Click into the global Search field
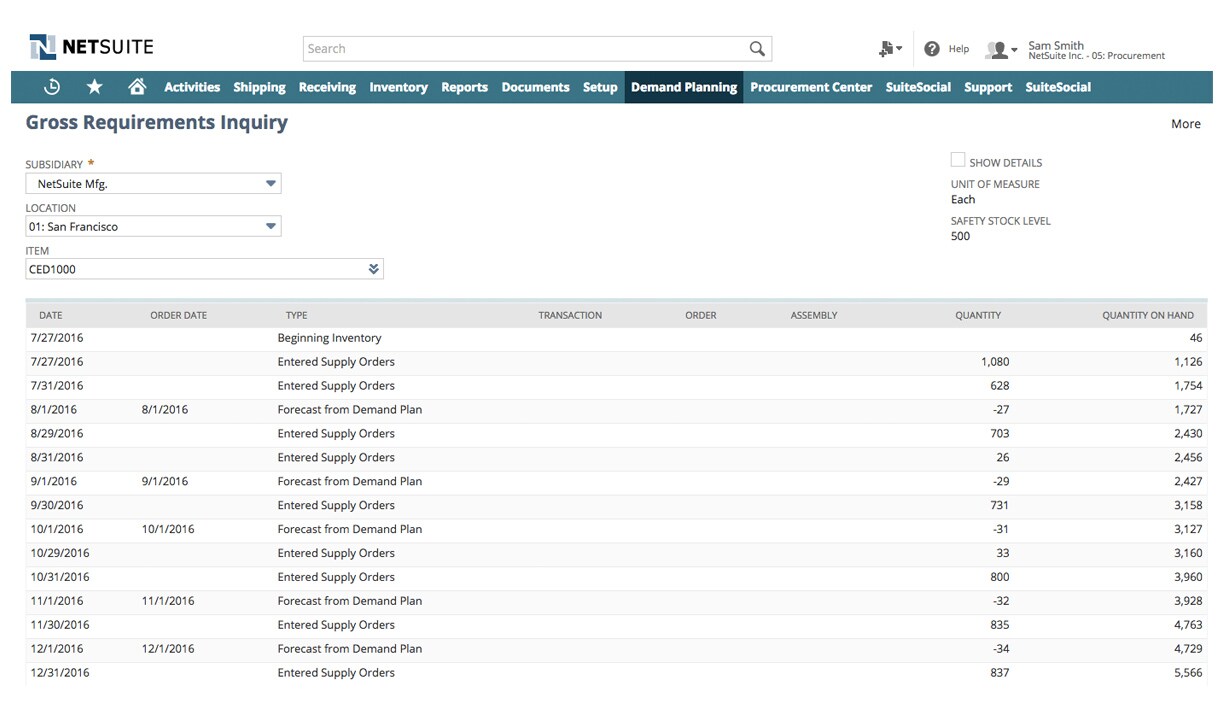1224x715 pixels. pyautogui.click(x=537, y=48)
